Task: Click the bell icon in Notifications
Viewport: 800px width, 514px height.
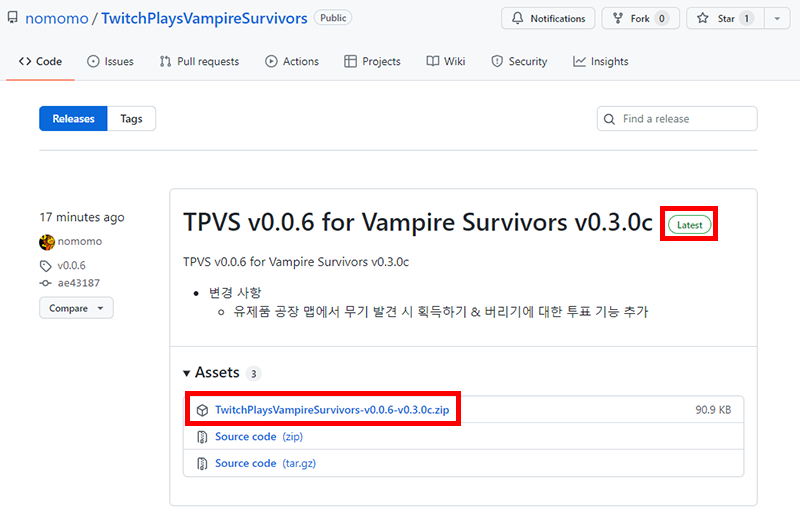Action: pos(517,18)
